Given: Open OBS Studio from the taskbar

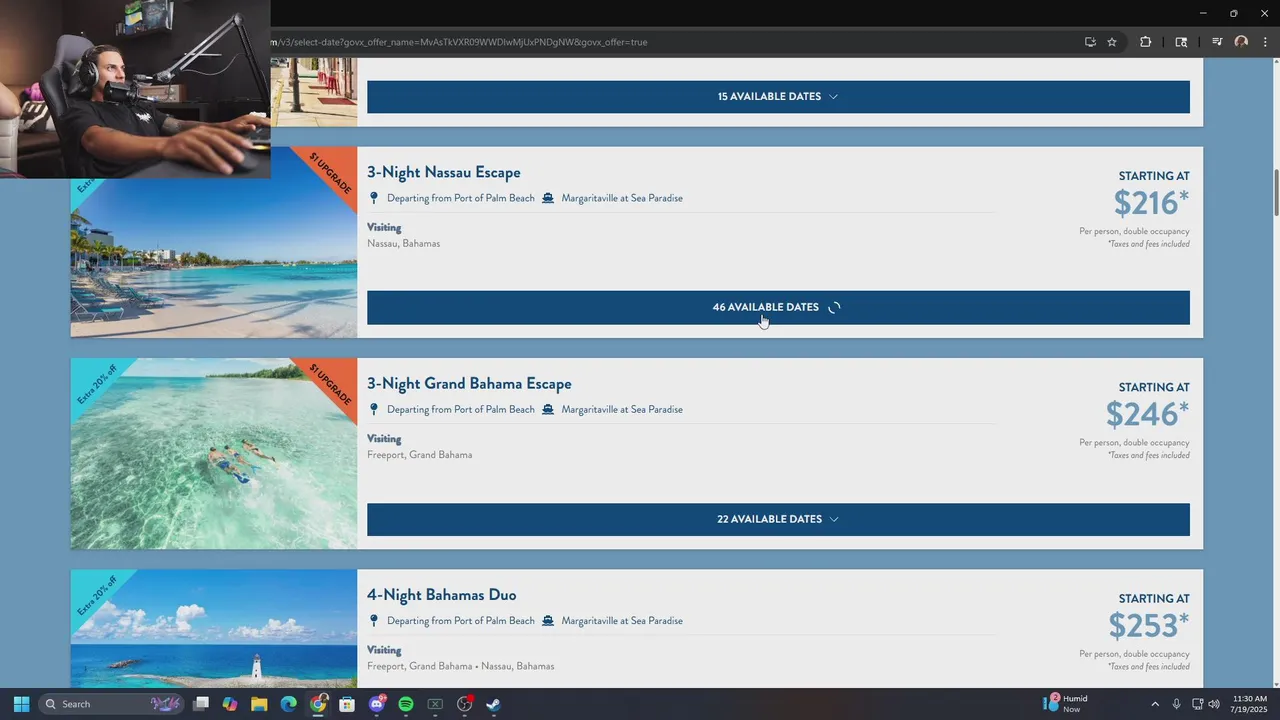Looking at the screenshot, I should coord(465,704).
